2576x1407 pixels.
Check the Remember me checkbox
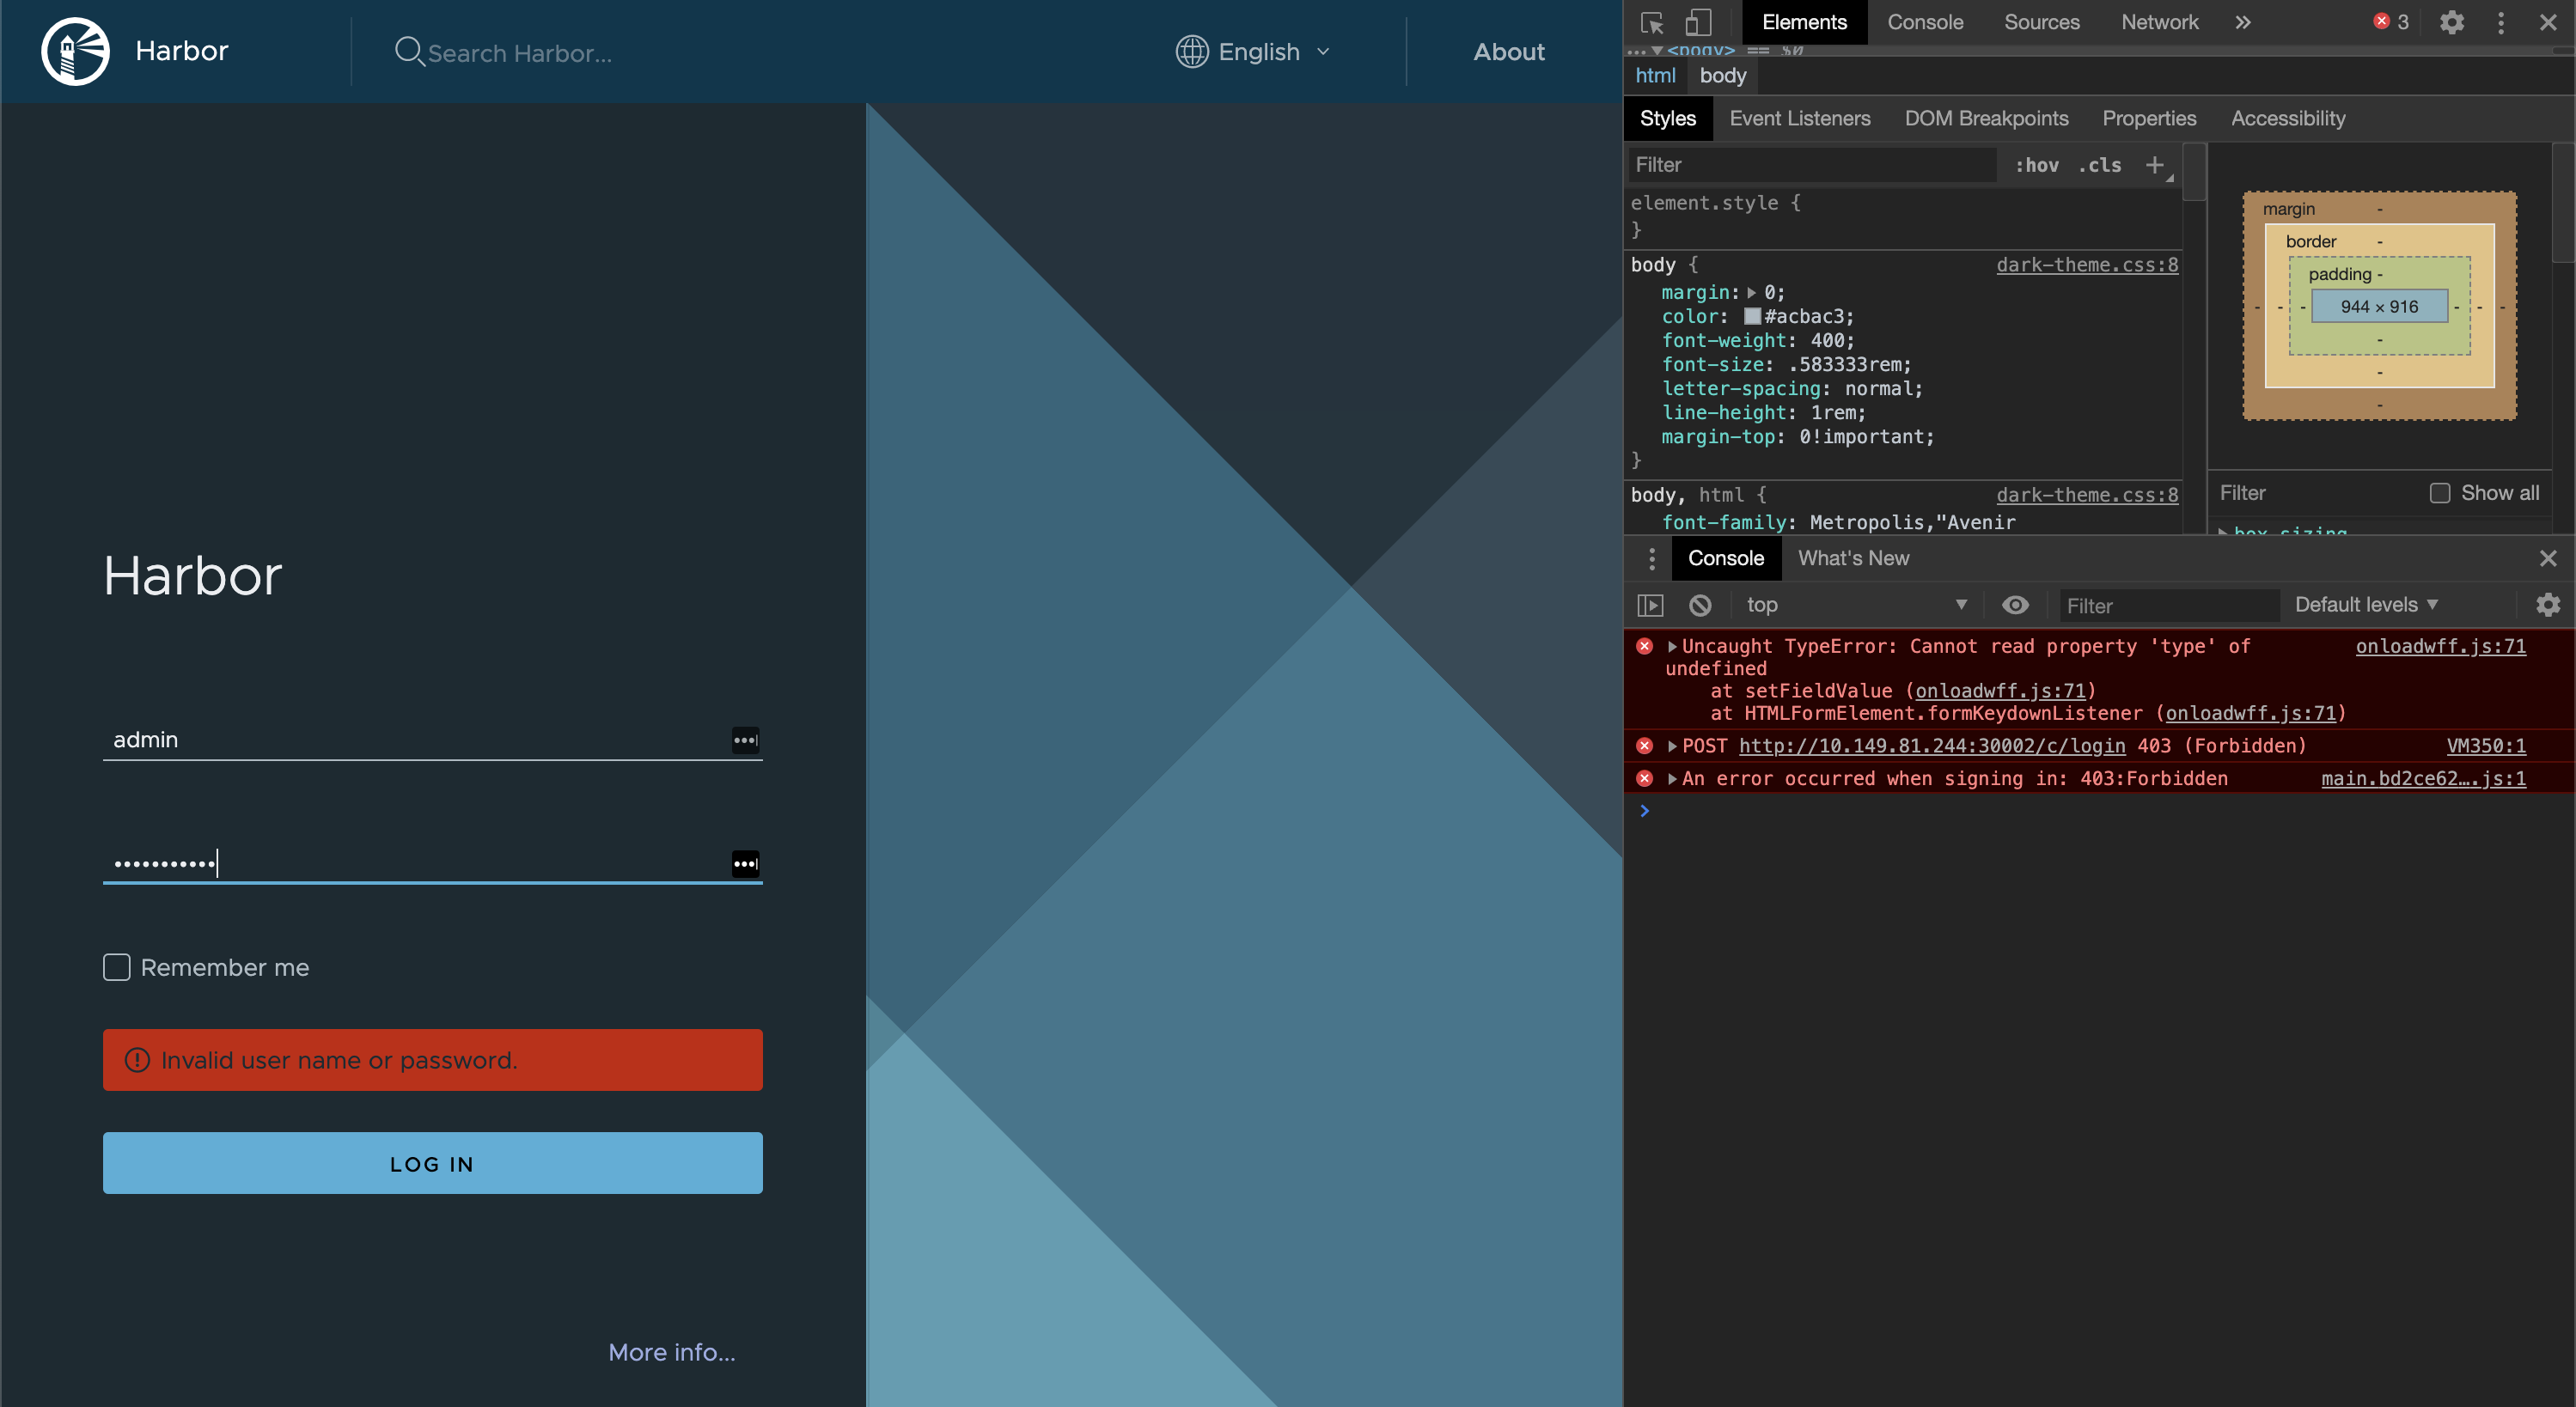coord(117,967)
